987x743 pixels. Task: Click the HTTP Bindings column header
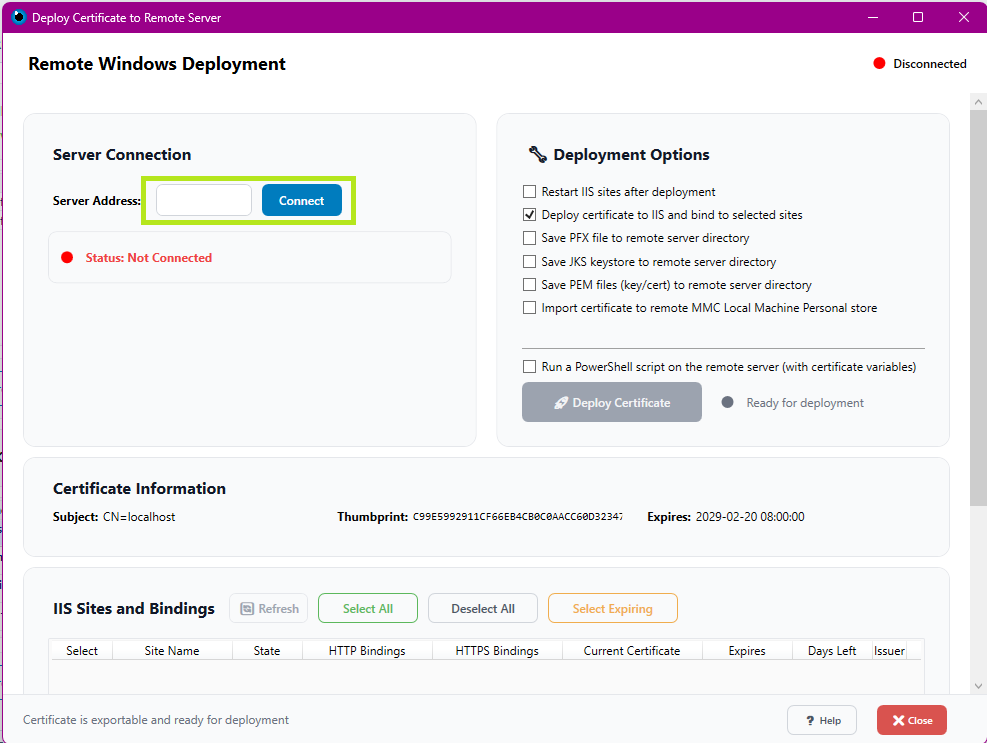point(367,650)
